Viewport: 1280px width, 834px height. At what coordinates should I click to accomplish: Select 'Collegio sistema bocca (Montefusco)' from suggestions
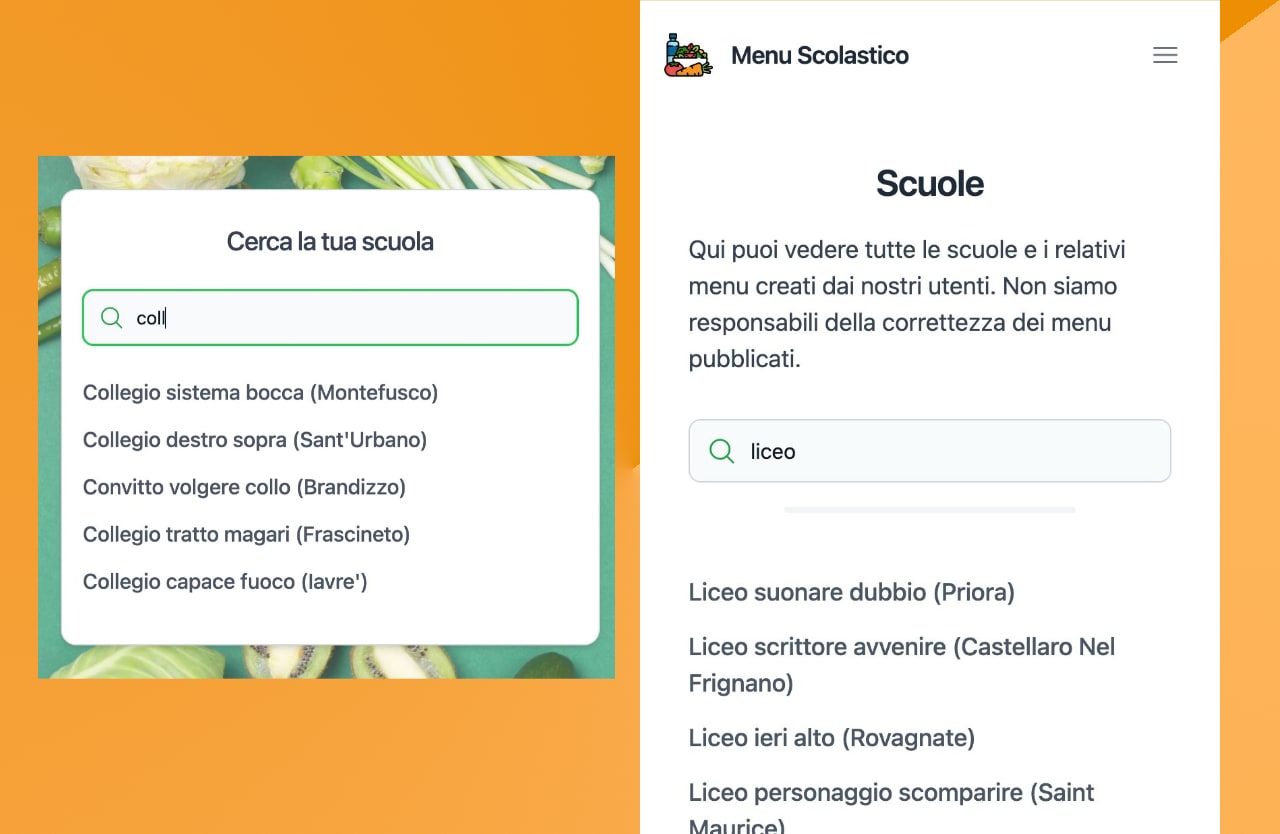pyautogui.click(x=260, y=392)
